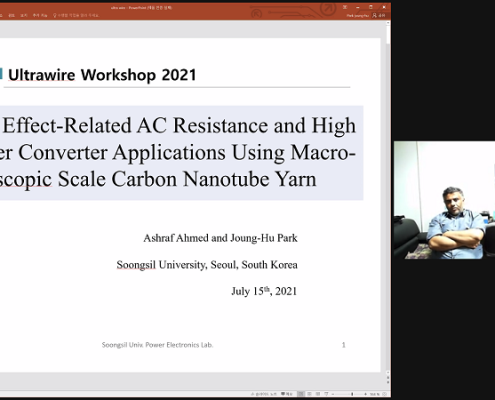Close the PowerPoint window
This screenshot has width=495, height=400.
point(384,7)
